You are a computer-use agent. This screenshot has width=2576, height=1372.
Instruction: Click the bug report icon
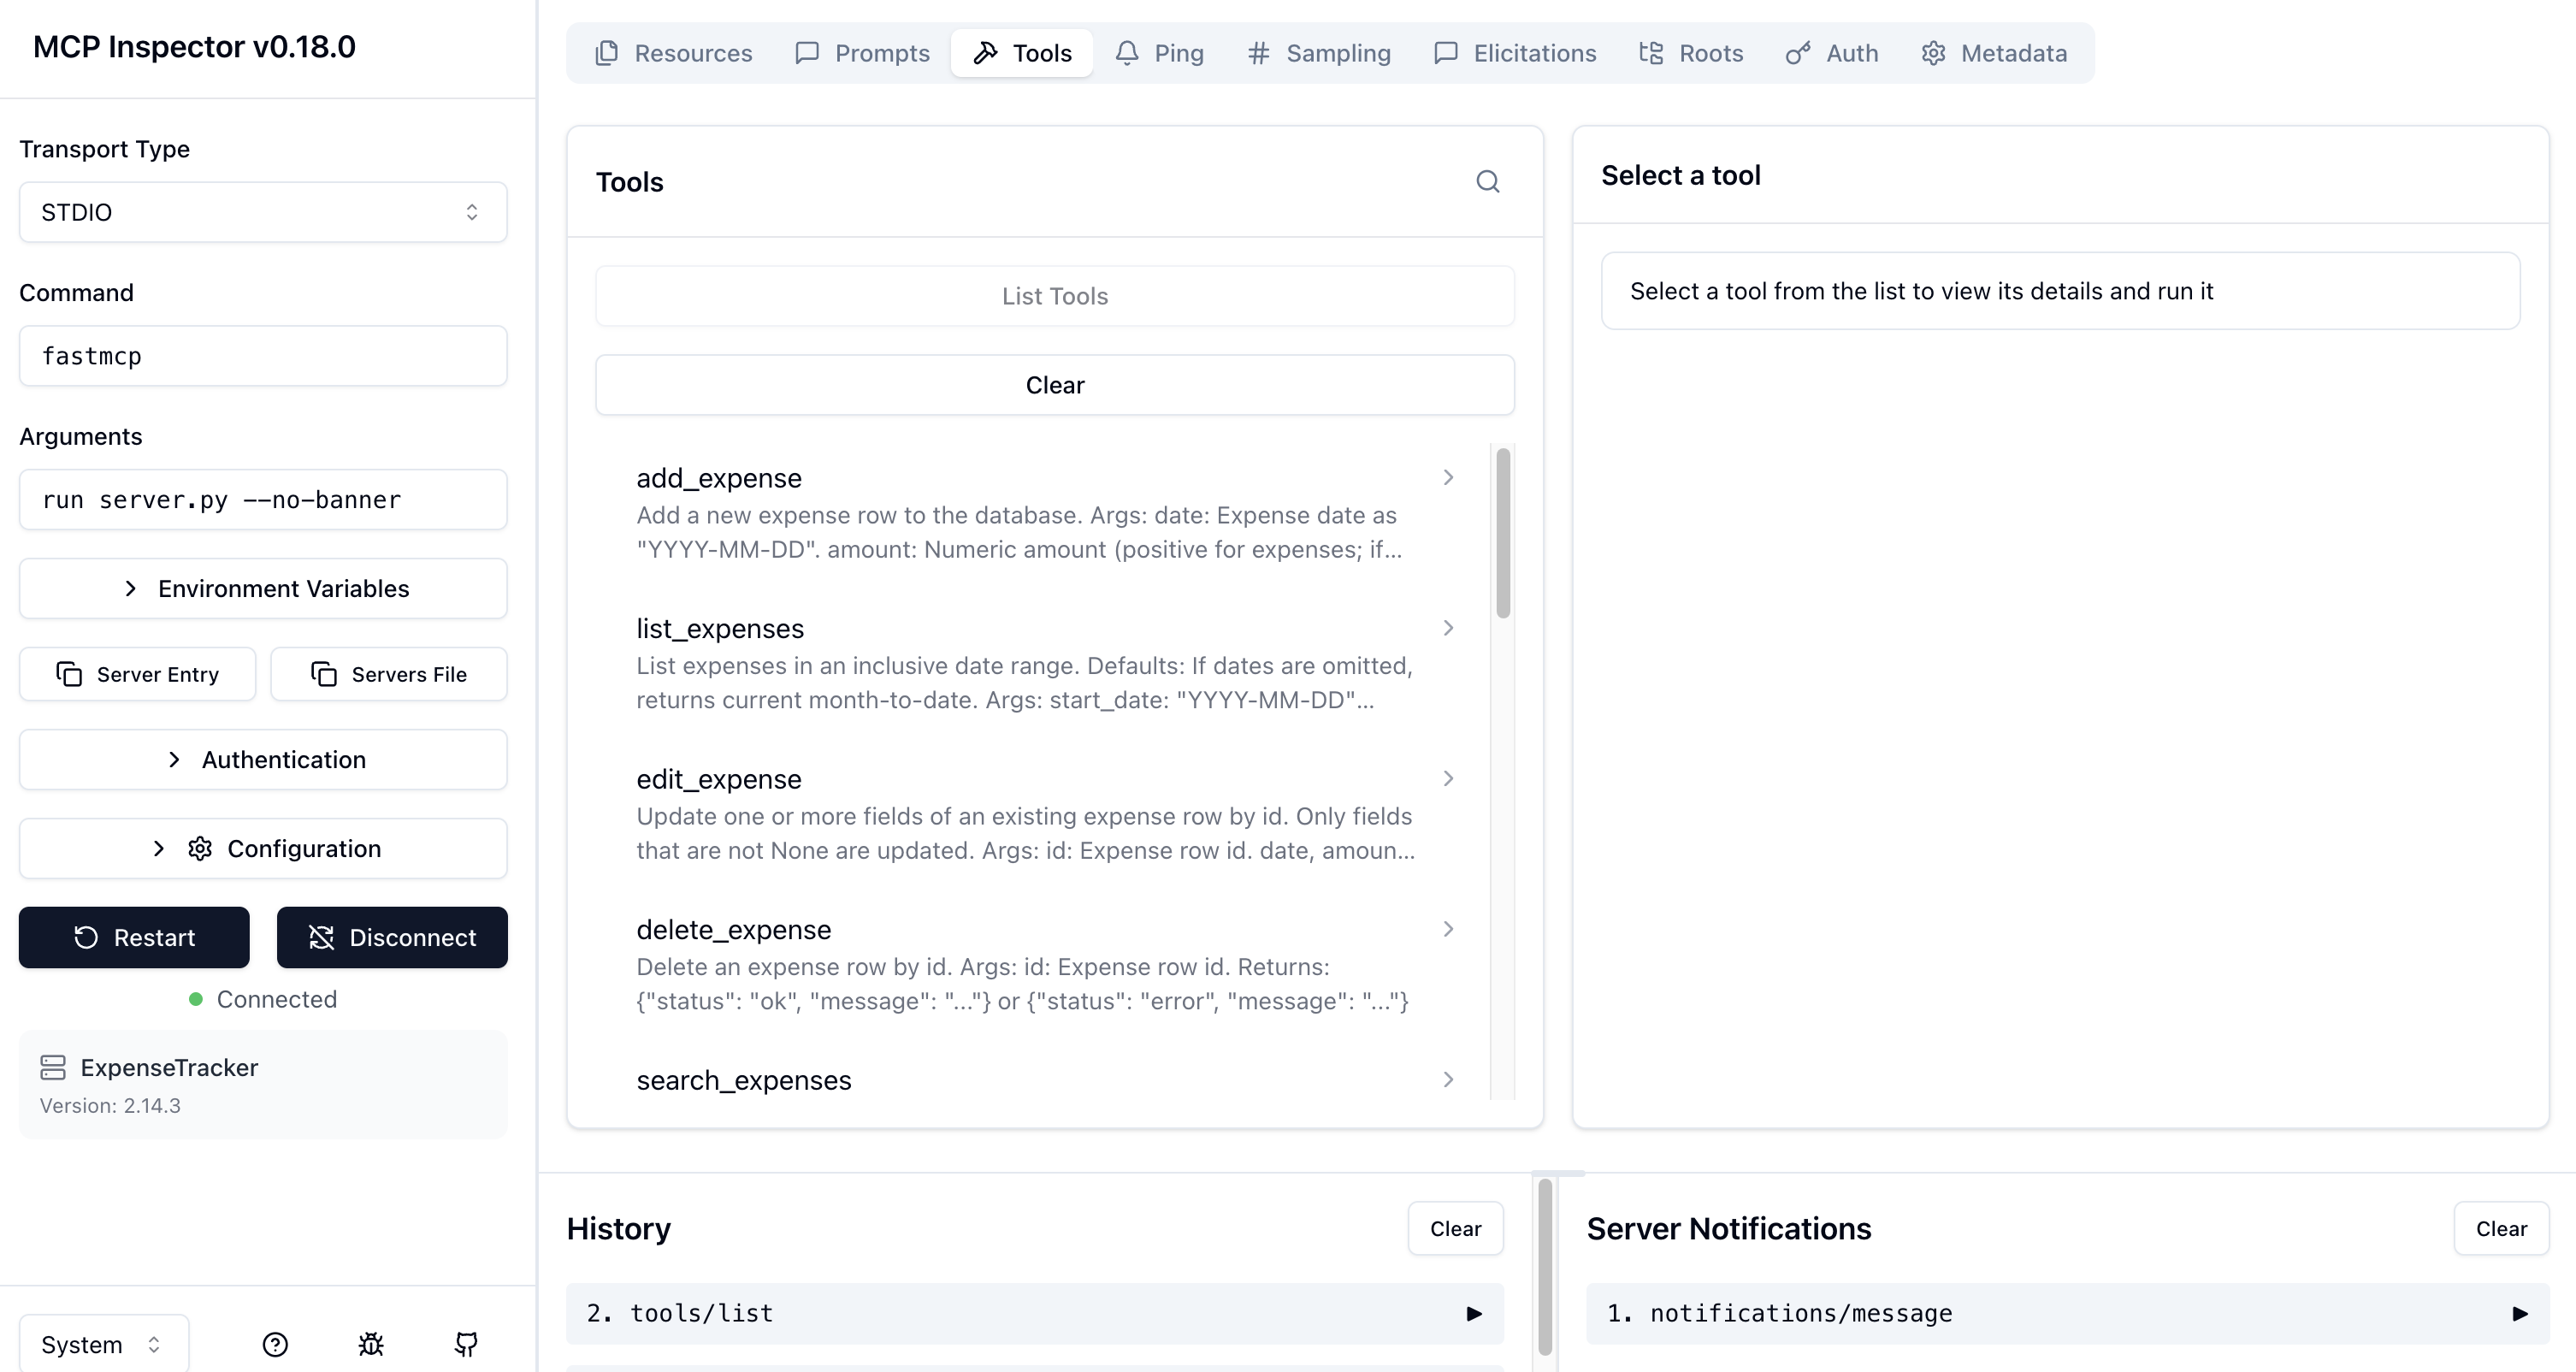click(x=371, y=1344)
